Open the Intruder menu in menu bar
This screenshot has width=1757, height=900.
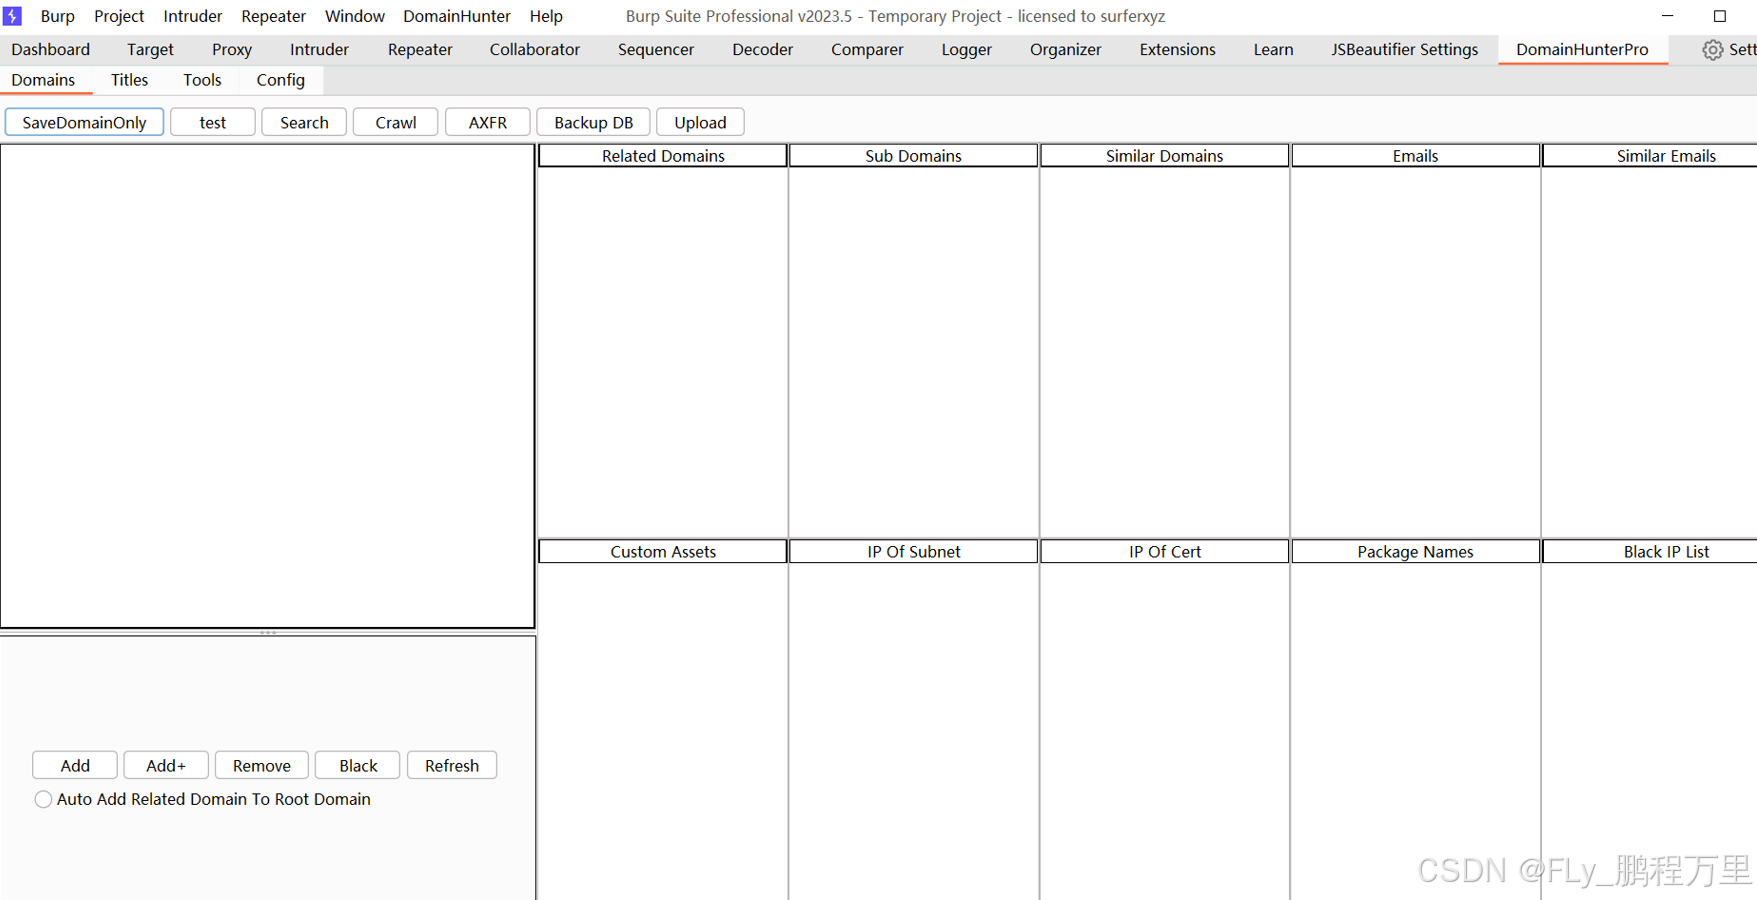point(193,16)
